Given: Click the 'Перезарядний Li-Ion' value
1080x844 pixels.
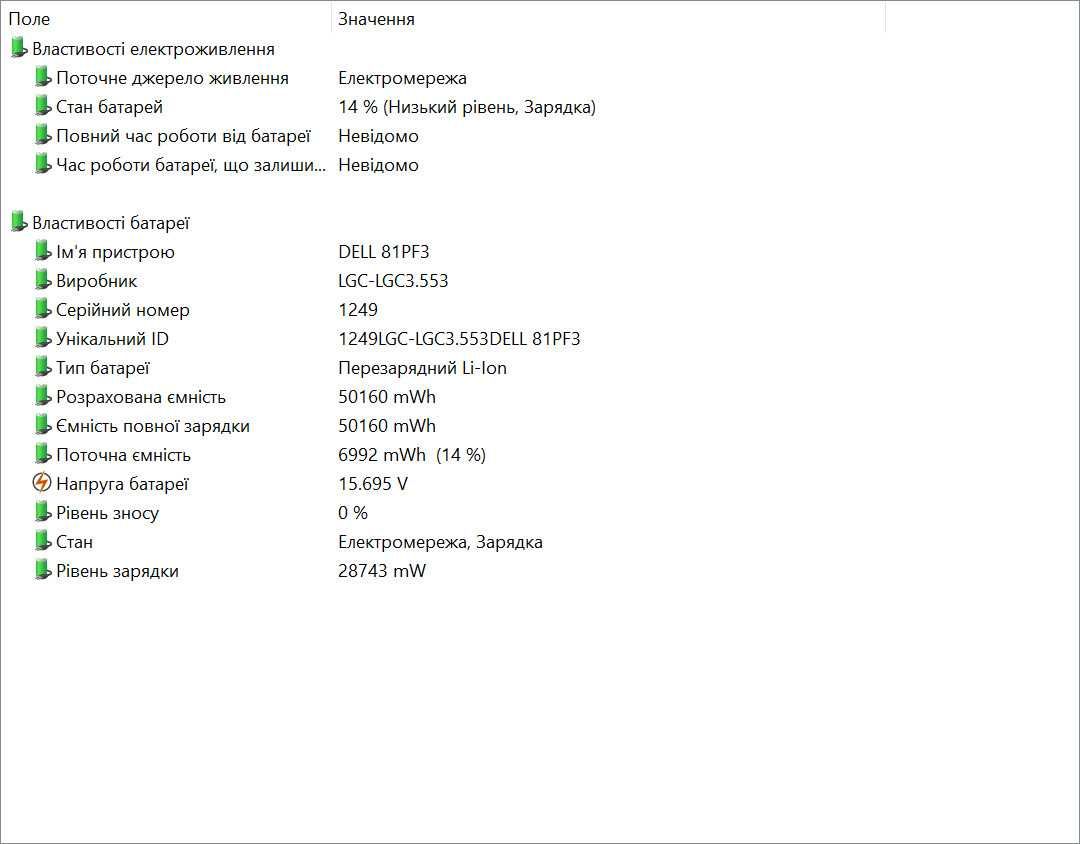Looking at the screenshot, I should click(422, 367).
